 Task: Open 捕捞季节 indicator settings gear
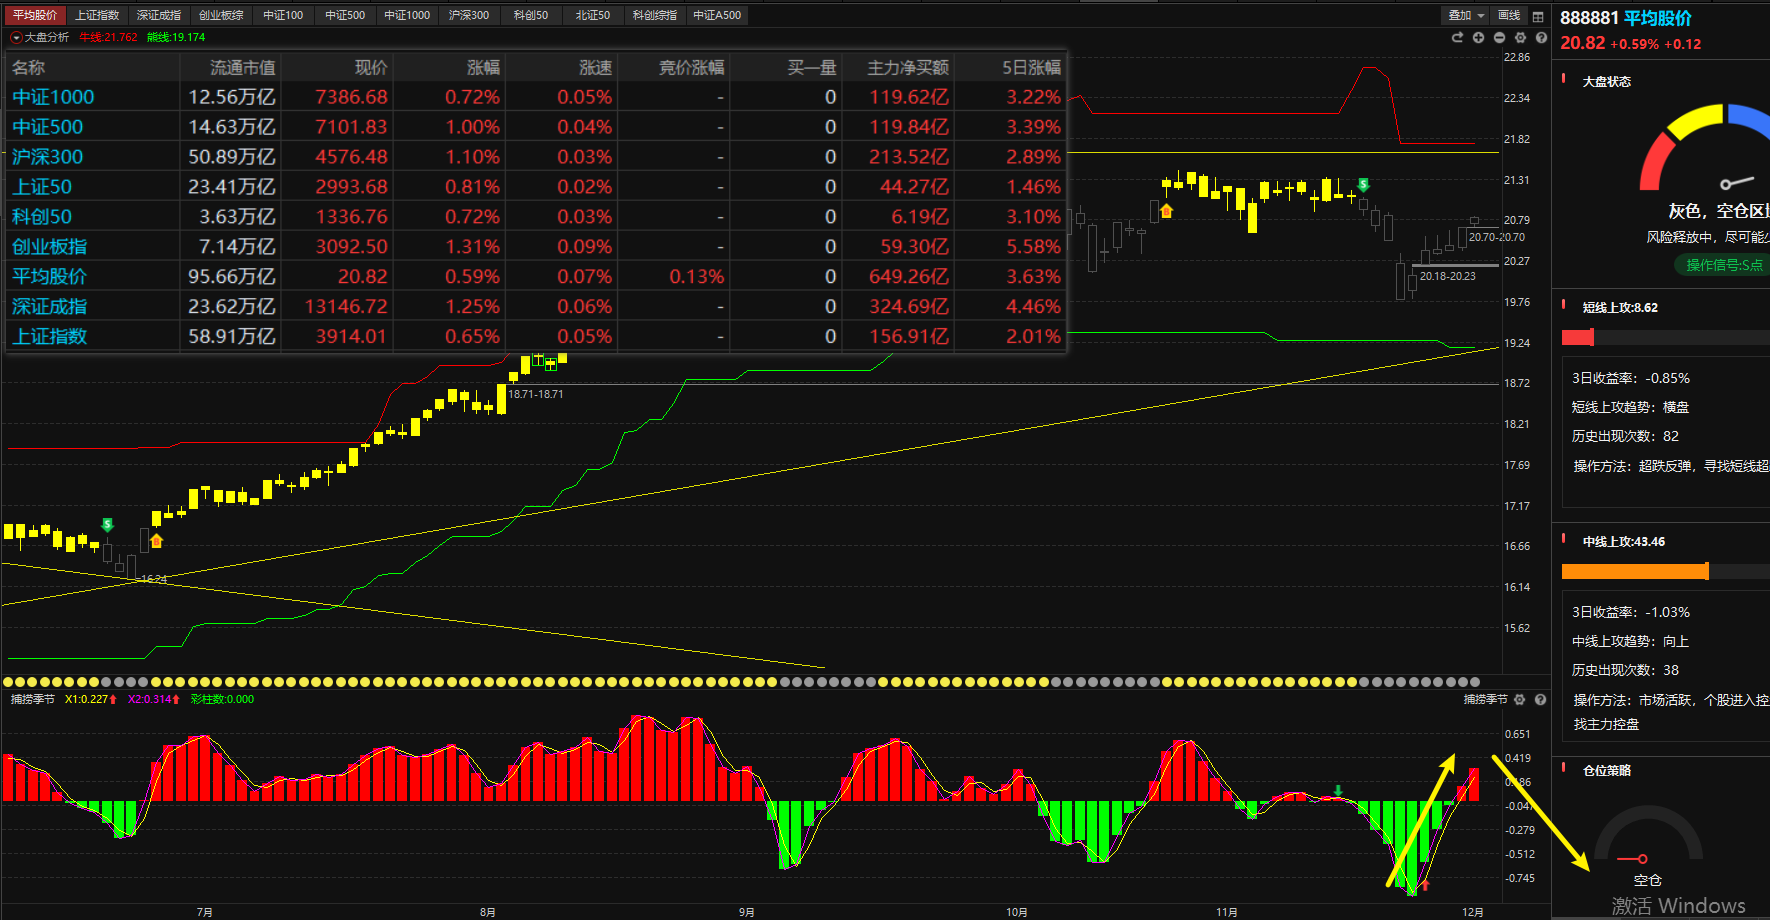point(1520,700)
